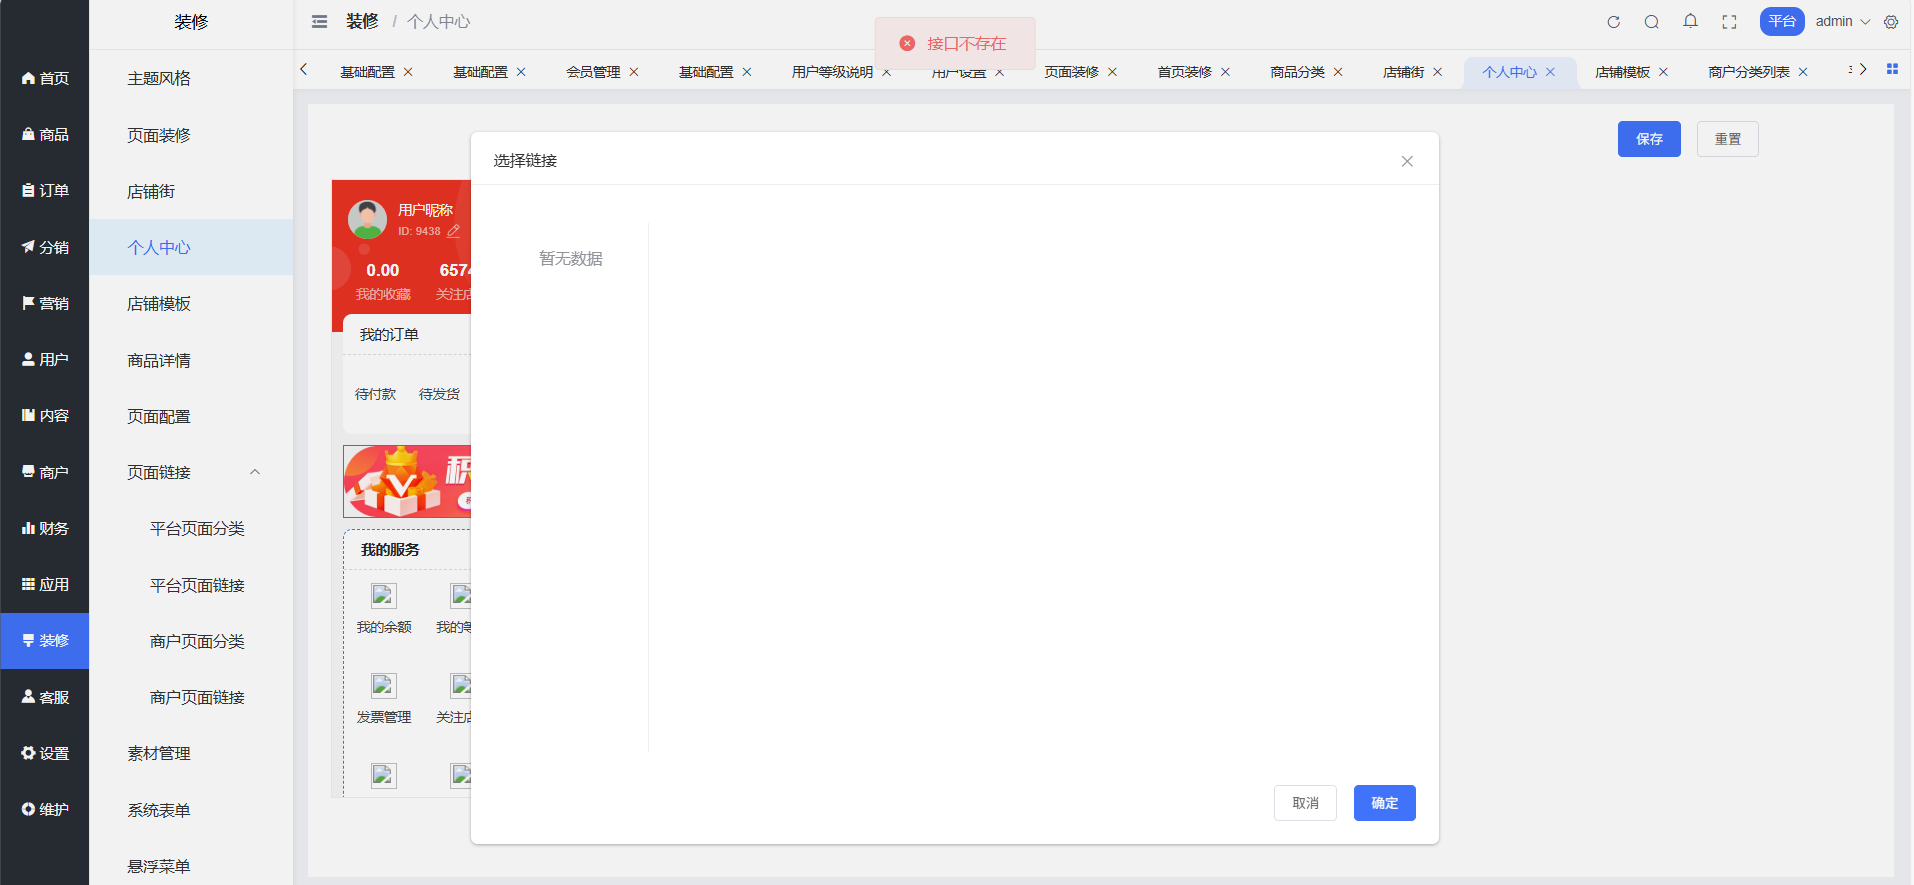Open the admin user dropdown
1914x885 pixels.
tap(1842, 22)
